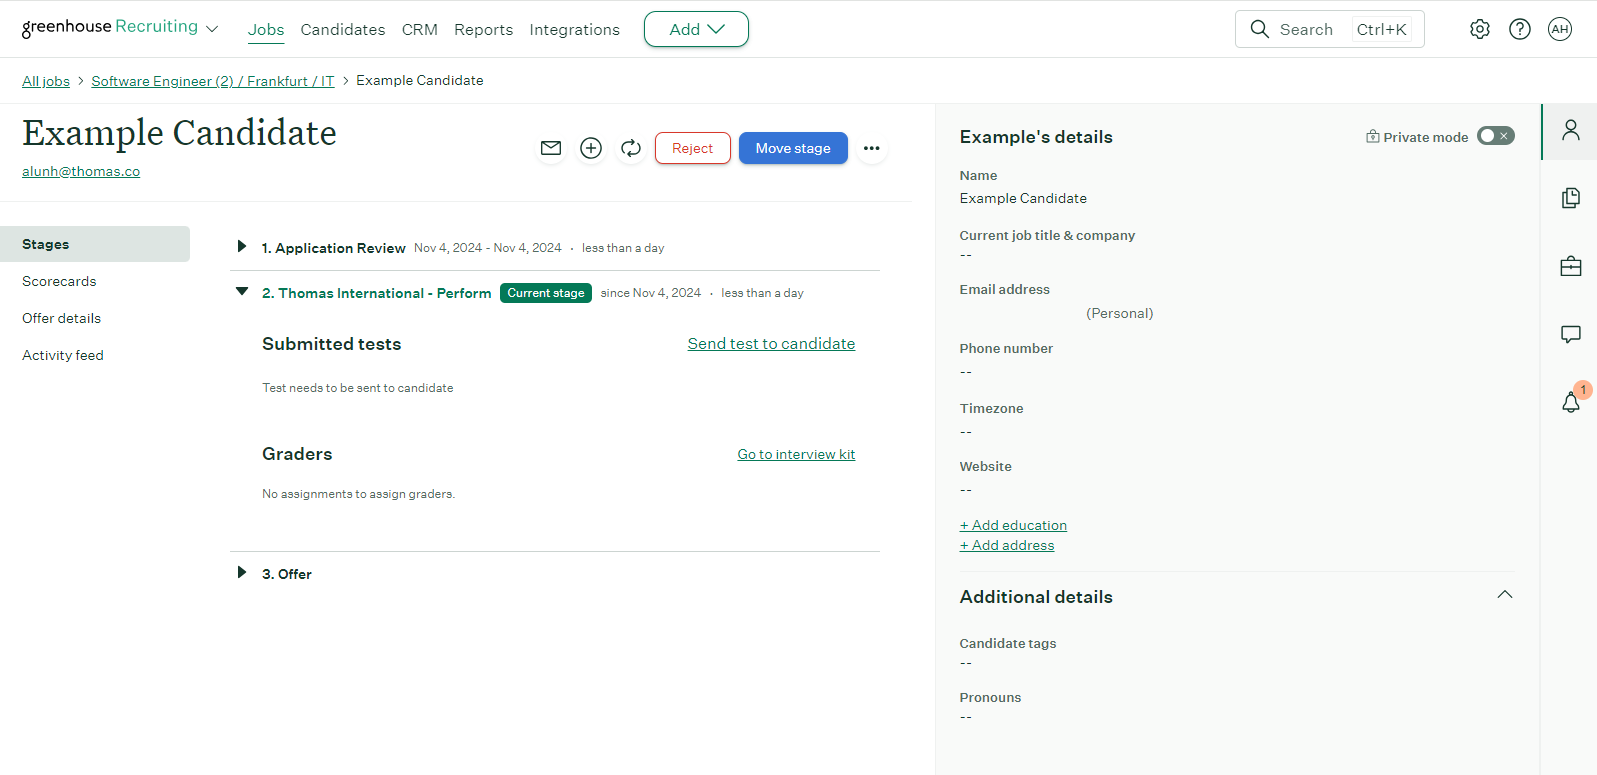1597x775 pixels.
Task: Click the private mode lock icon
Action: point(1373,137)
